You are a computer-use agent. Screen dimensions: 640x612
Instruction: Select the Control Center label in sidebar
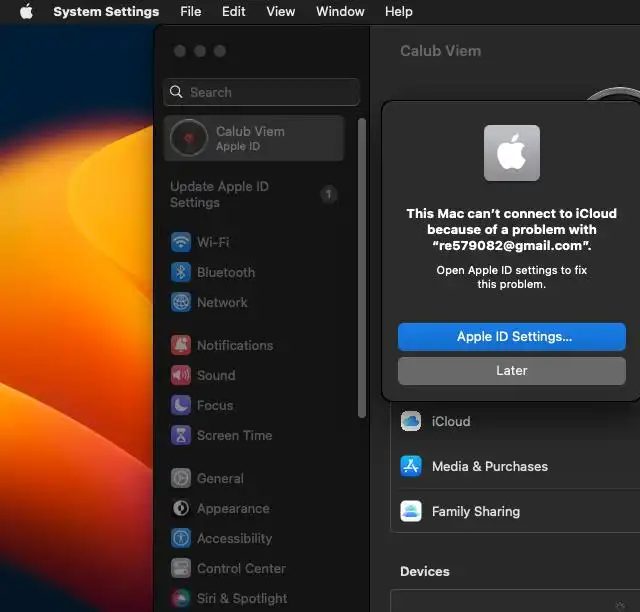pos(241,568)
